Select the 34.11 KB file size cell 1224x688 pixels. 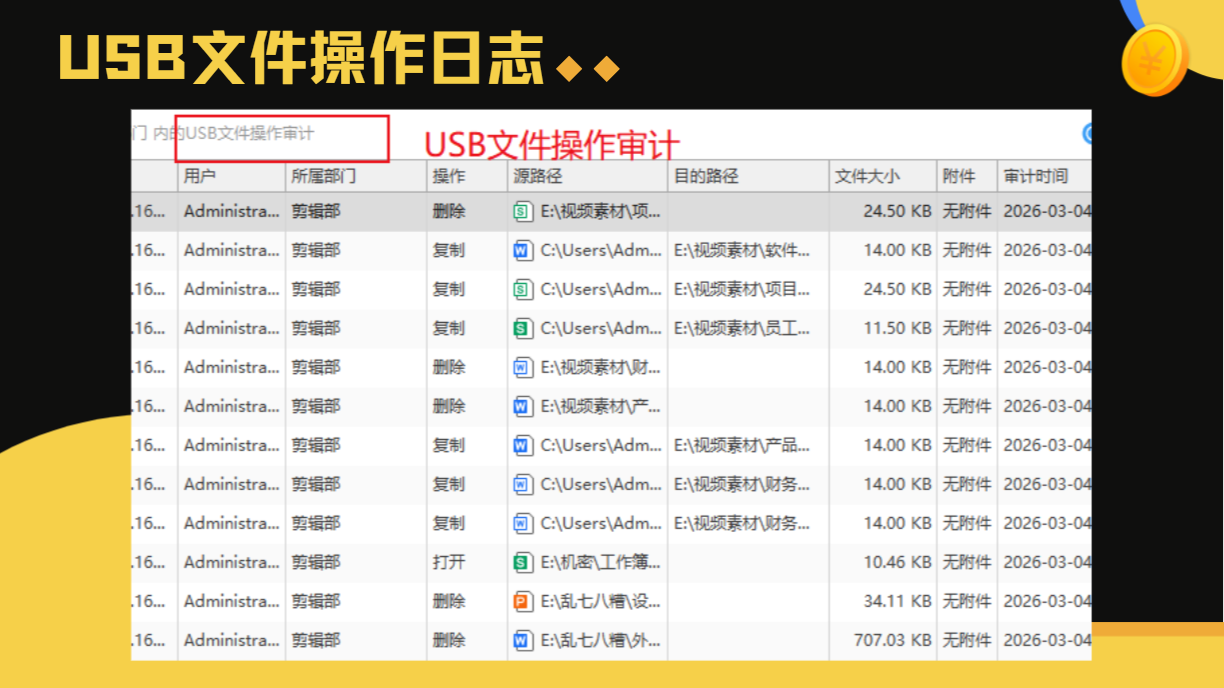pos(898,601)
